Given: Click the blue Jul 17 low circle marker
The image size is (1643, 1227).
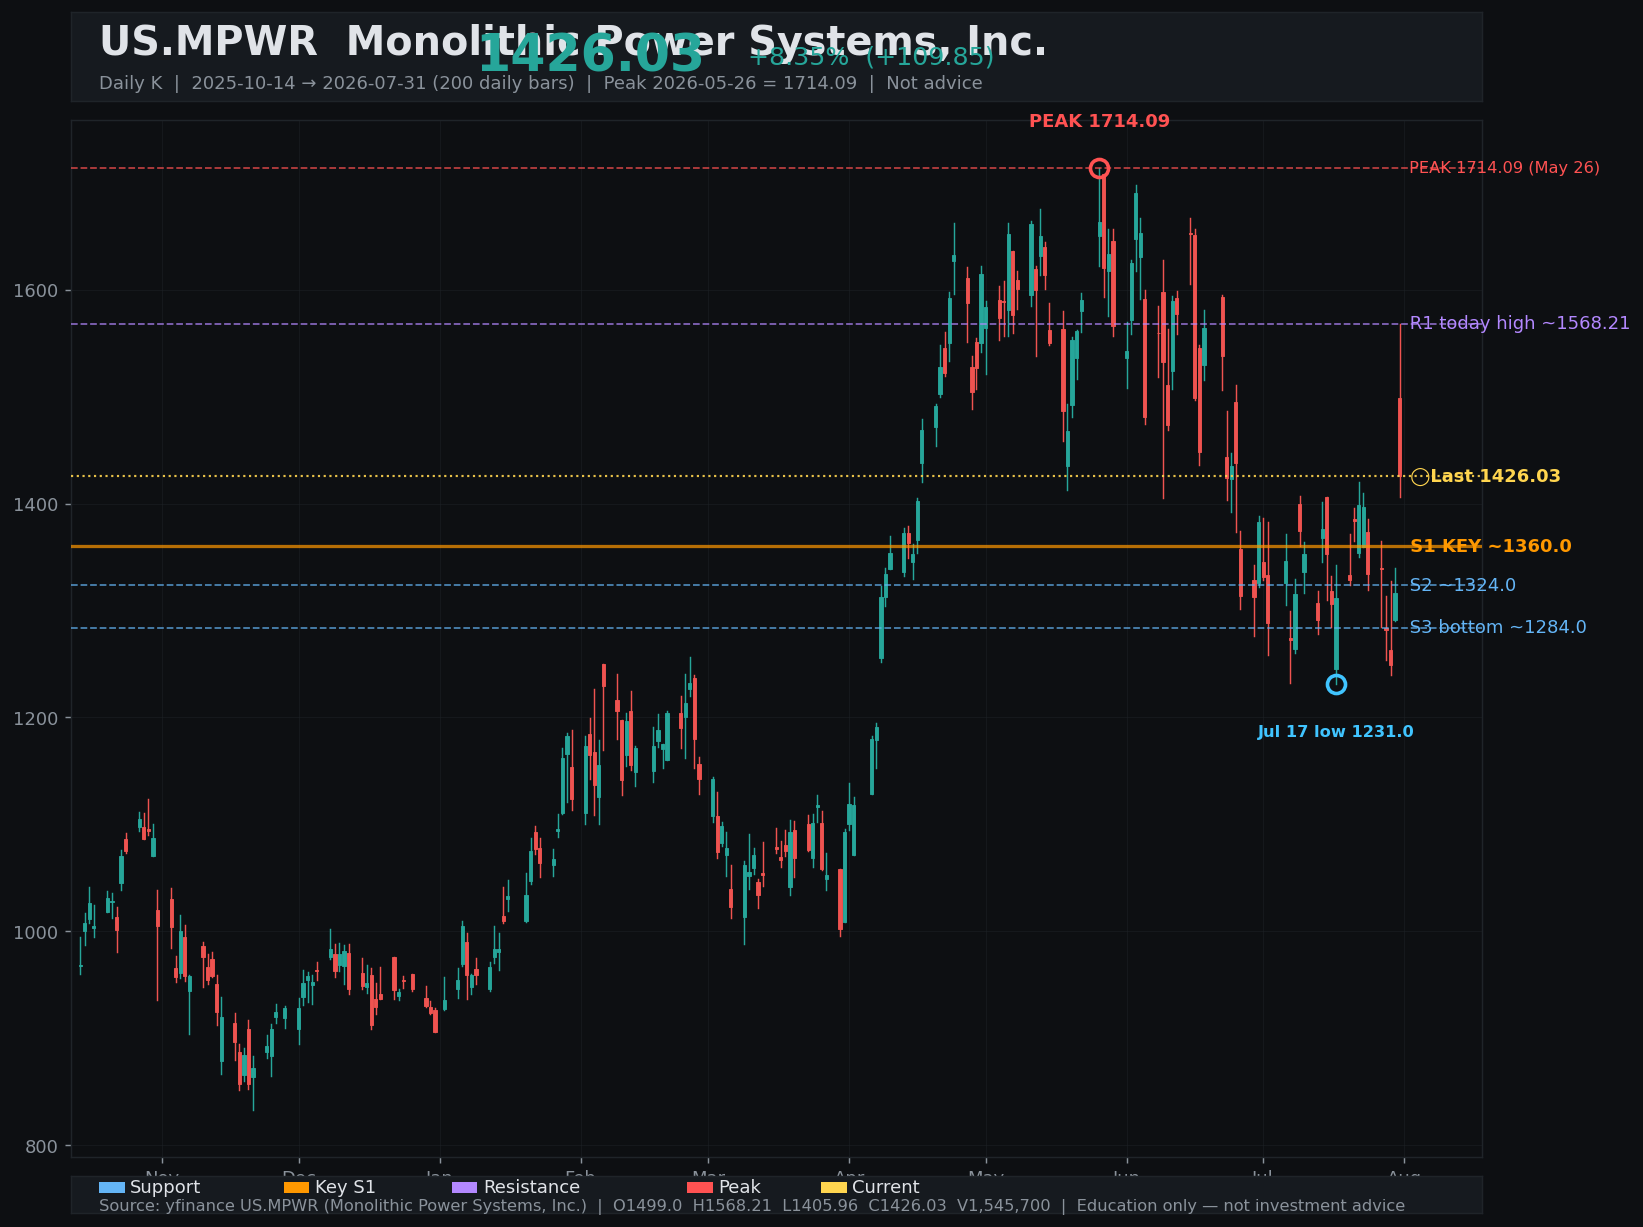Looking at the screenshot, I should pyautogui.click(x=1336, y=684).
